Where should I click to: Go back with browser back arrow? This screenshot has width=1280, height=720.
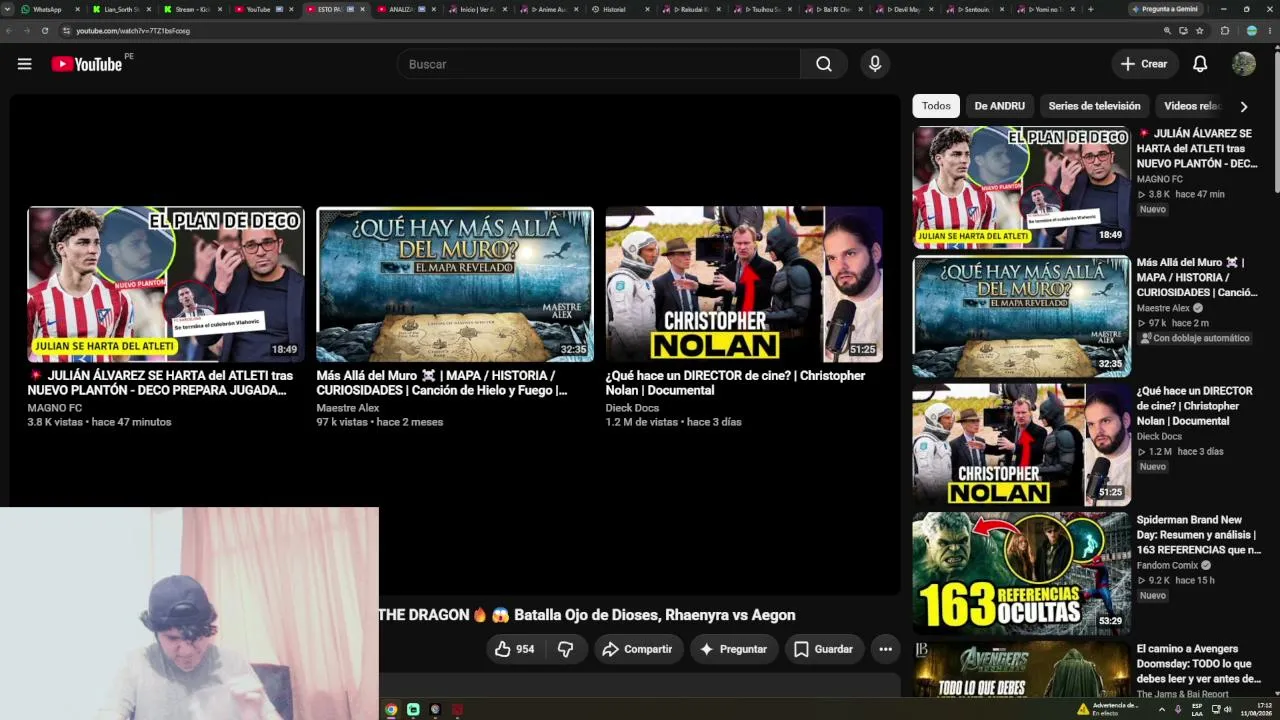tap(9, 31)
